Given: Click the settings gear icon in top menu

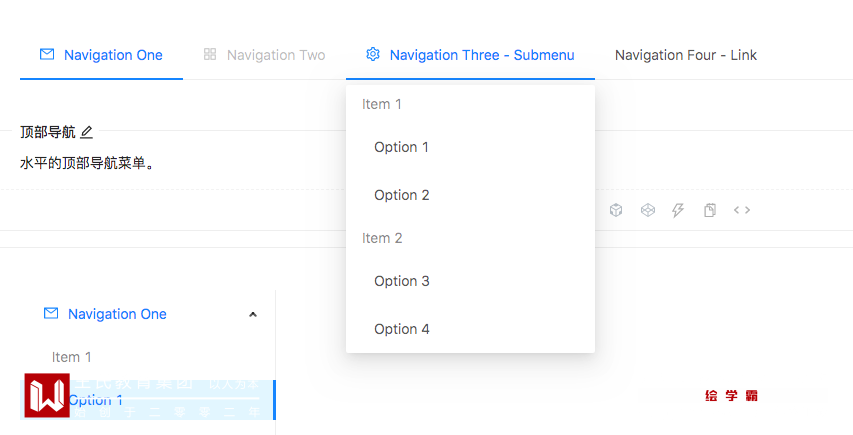Looking at the screenshot, I should [x=373, y=55].
